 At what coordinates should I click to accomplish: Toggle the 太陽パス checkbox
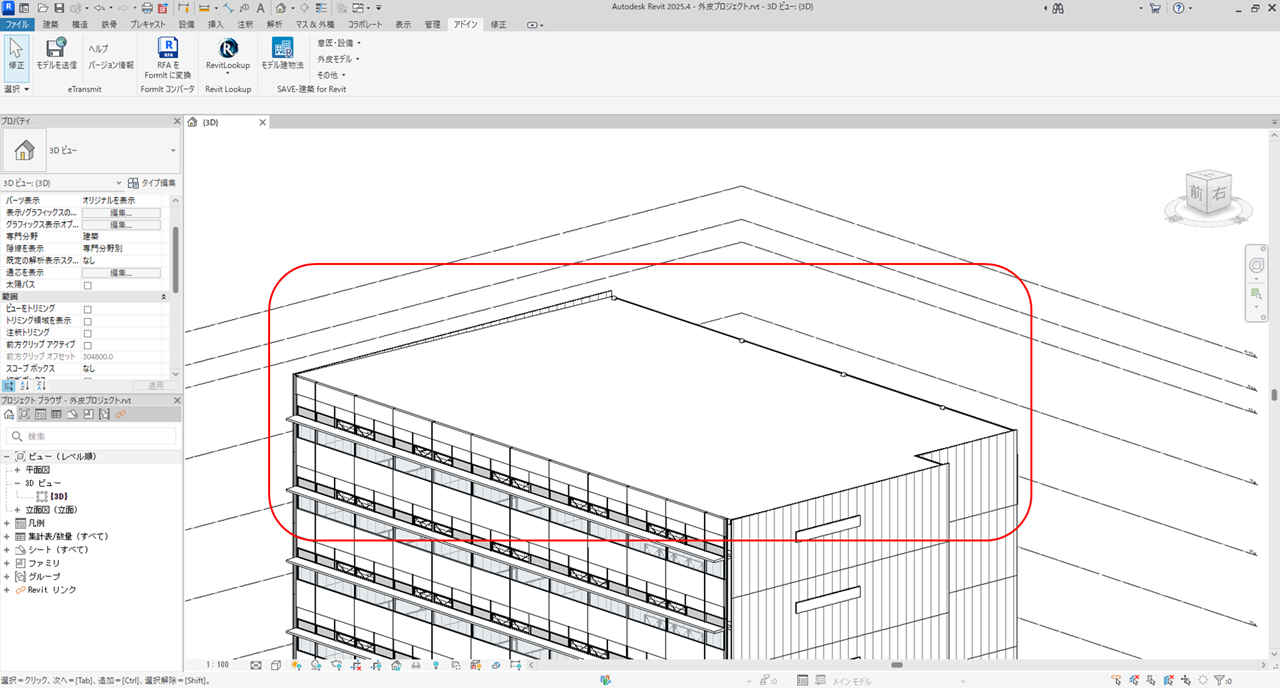[x=87, y=285]
